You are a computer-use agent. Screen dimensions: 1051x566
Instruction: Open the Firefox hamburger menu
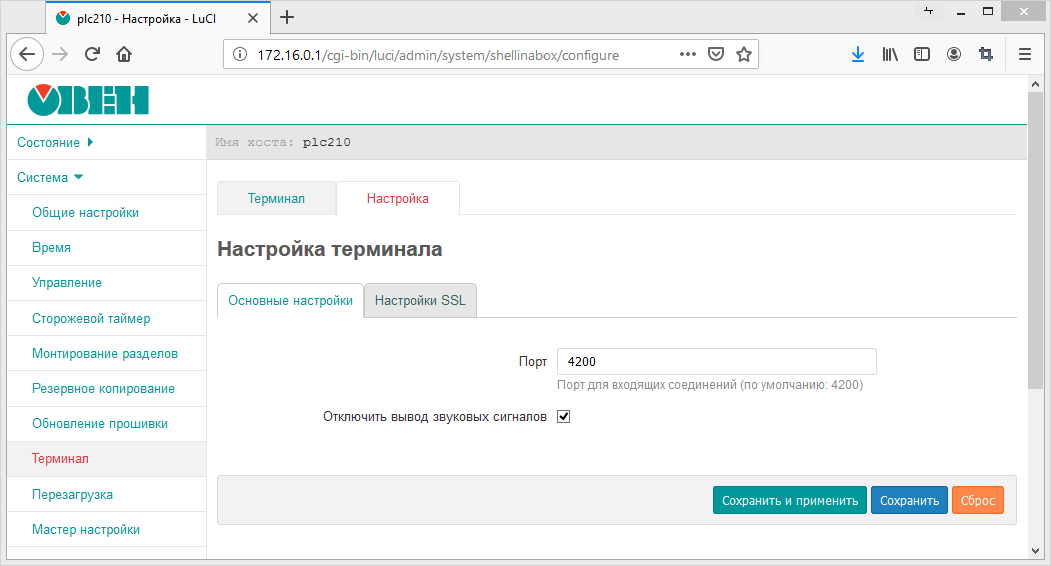(x=1024, y=55)
